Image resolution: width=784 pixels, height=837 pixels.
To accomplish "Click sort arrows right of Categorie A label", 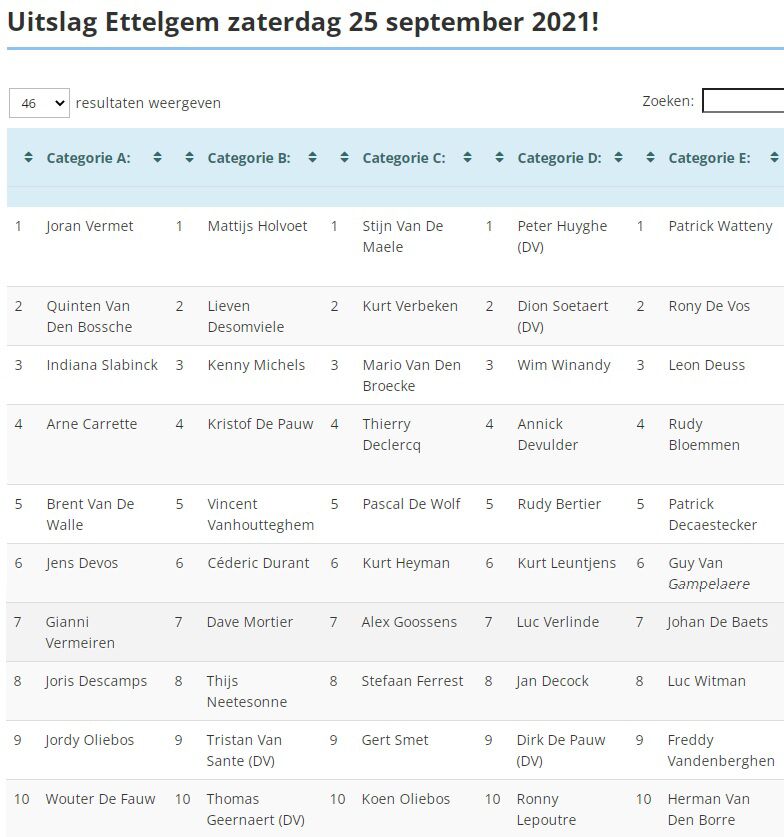I will 157,157.
